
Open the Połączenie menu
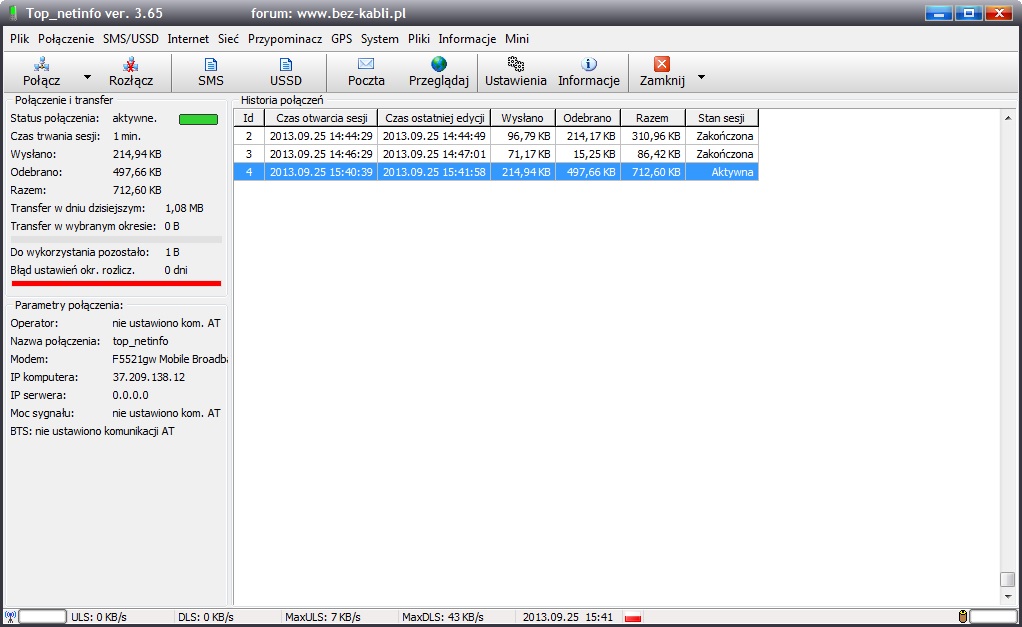click(66, 39)
